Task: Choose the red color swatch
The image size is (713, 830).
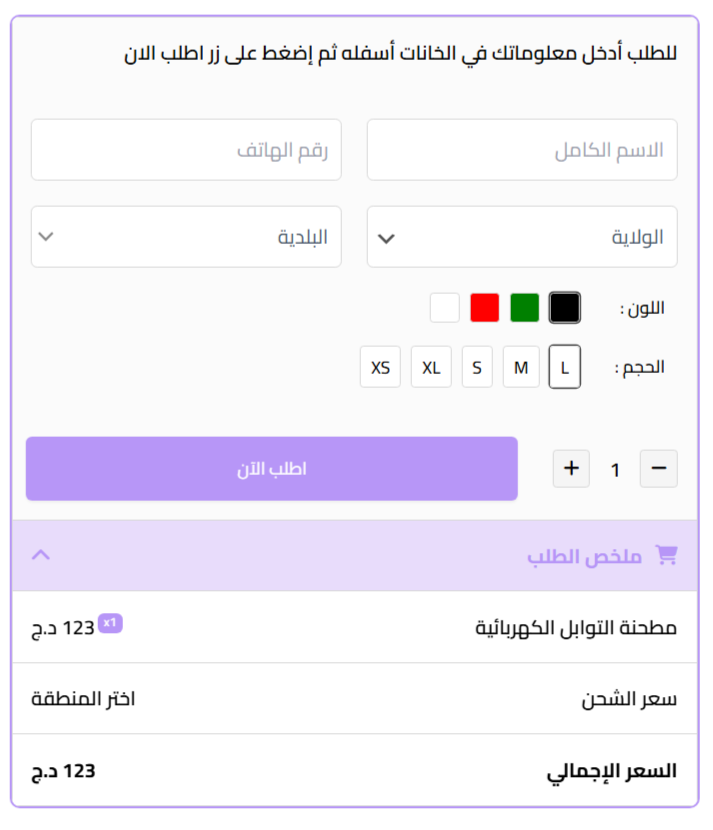Action: tap(485, 308)
